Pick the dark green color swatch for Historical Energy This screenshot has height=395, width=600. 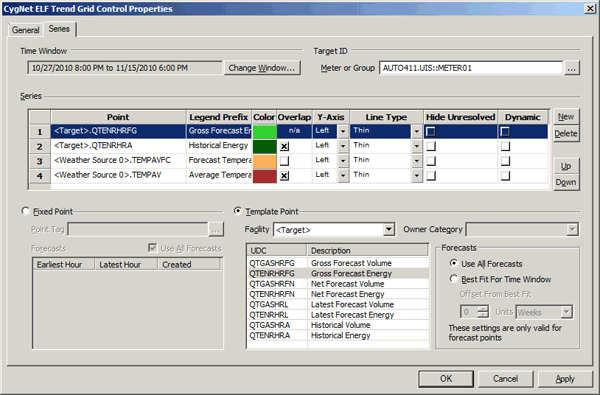(264, 146)
